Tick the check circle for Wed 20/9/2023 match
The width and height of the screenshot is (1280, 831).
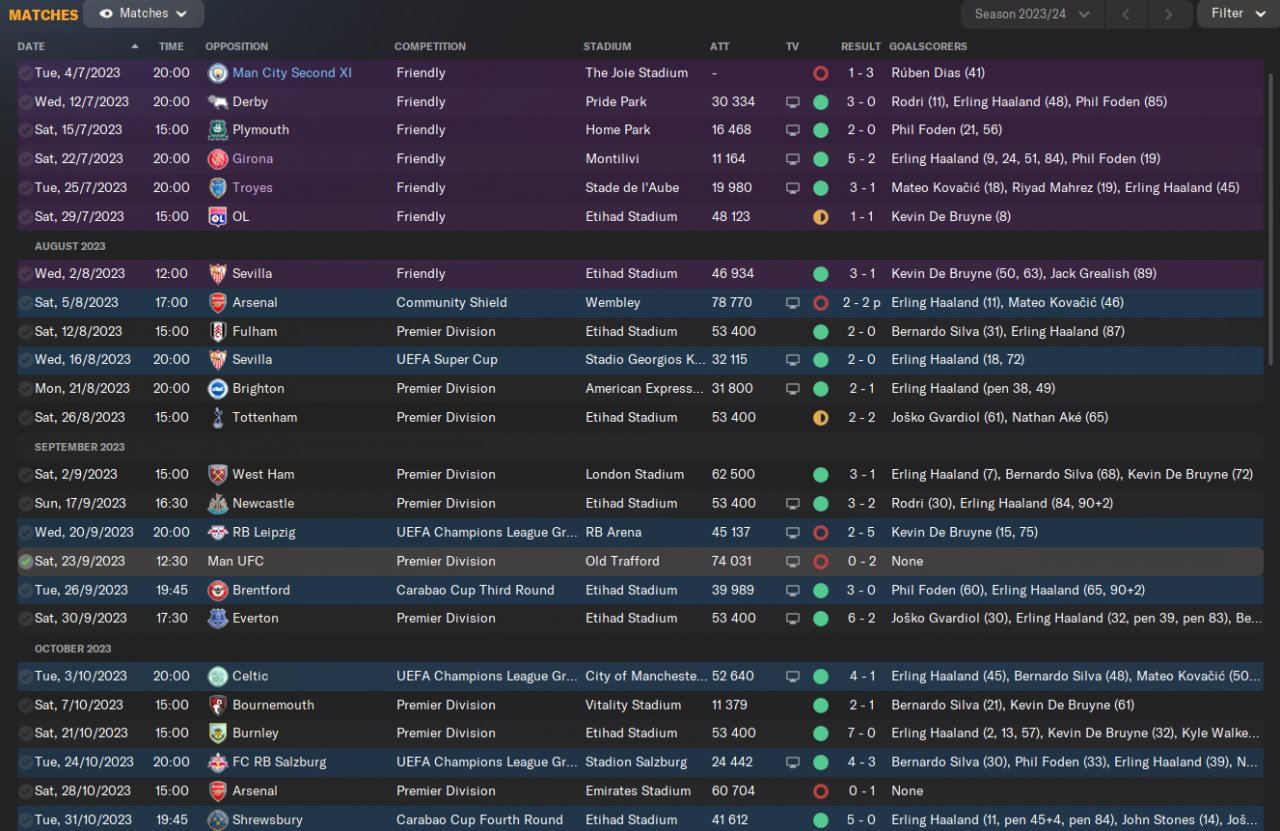tap(26, 533)
